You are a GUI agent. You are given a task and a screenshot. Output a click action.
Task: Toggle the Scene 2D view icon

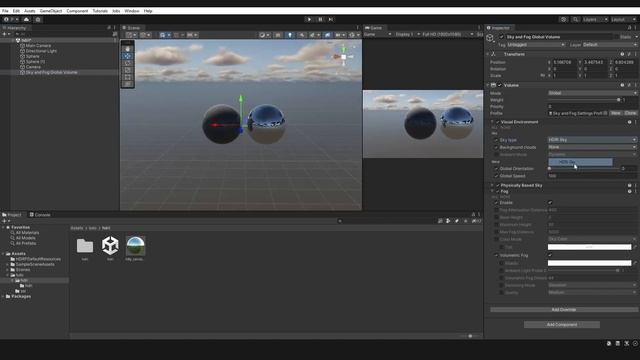pos(278,35)
